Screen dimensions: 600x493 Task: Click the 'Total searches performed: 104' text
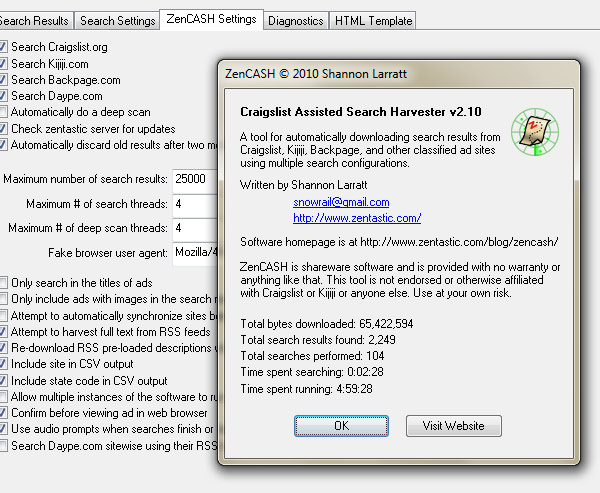point(312,356)
